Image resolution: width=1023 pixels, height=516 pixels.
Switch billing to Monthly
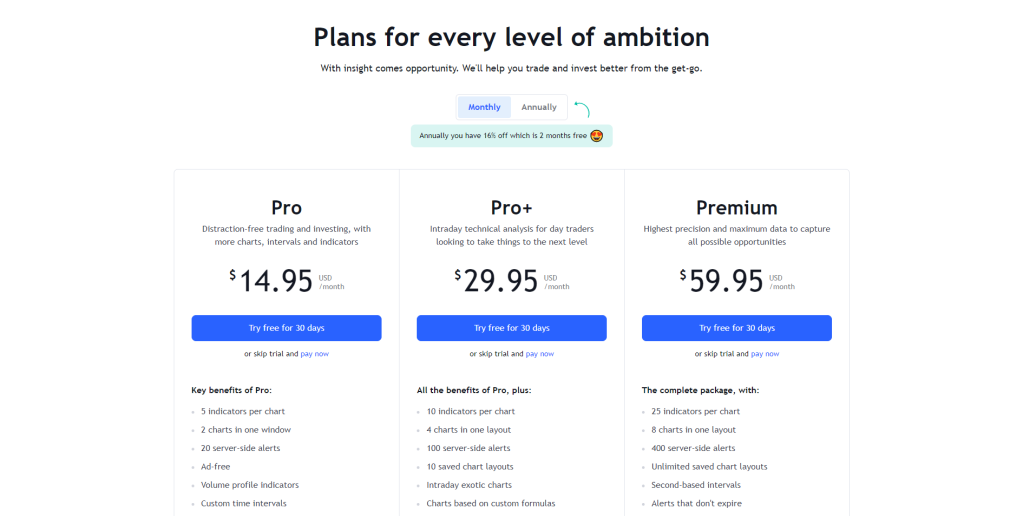484,107
